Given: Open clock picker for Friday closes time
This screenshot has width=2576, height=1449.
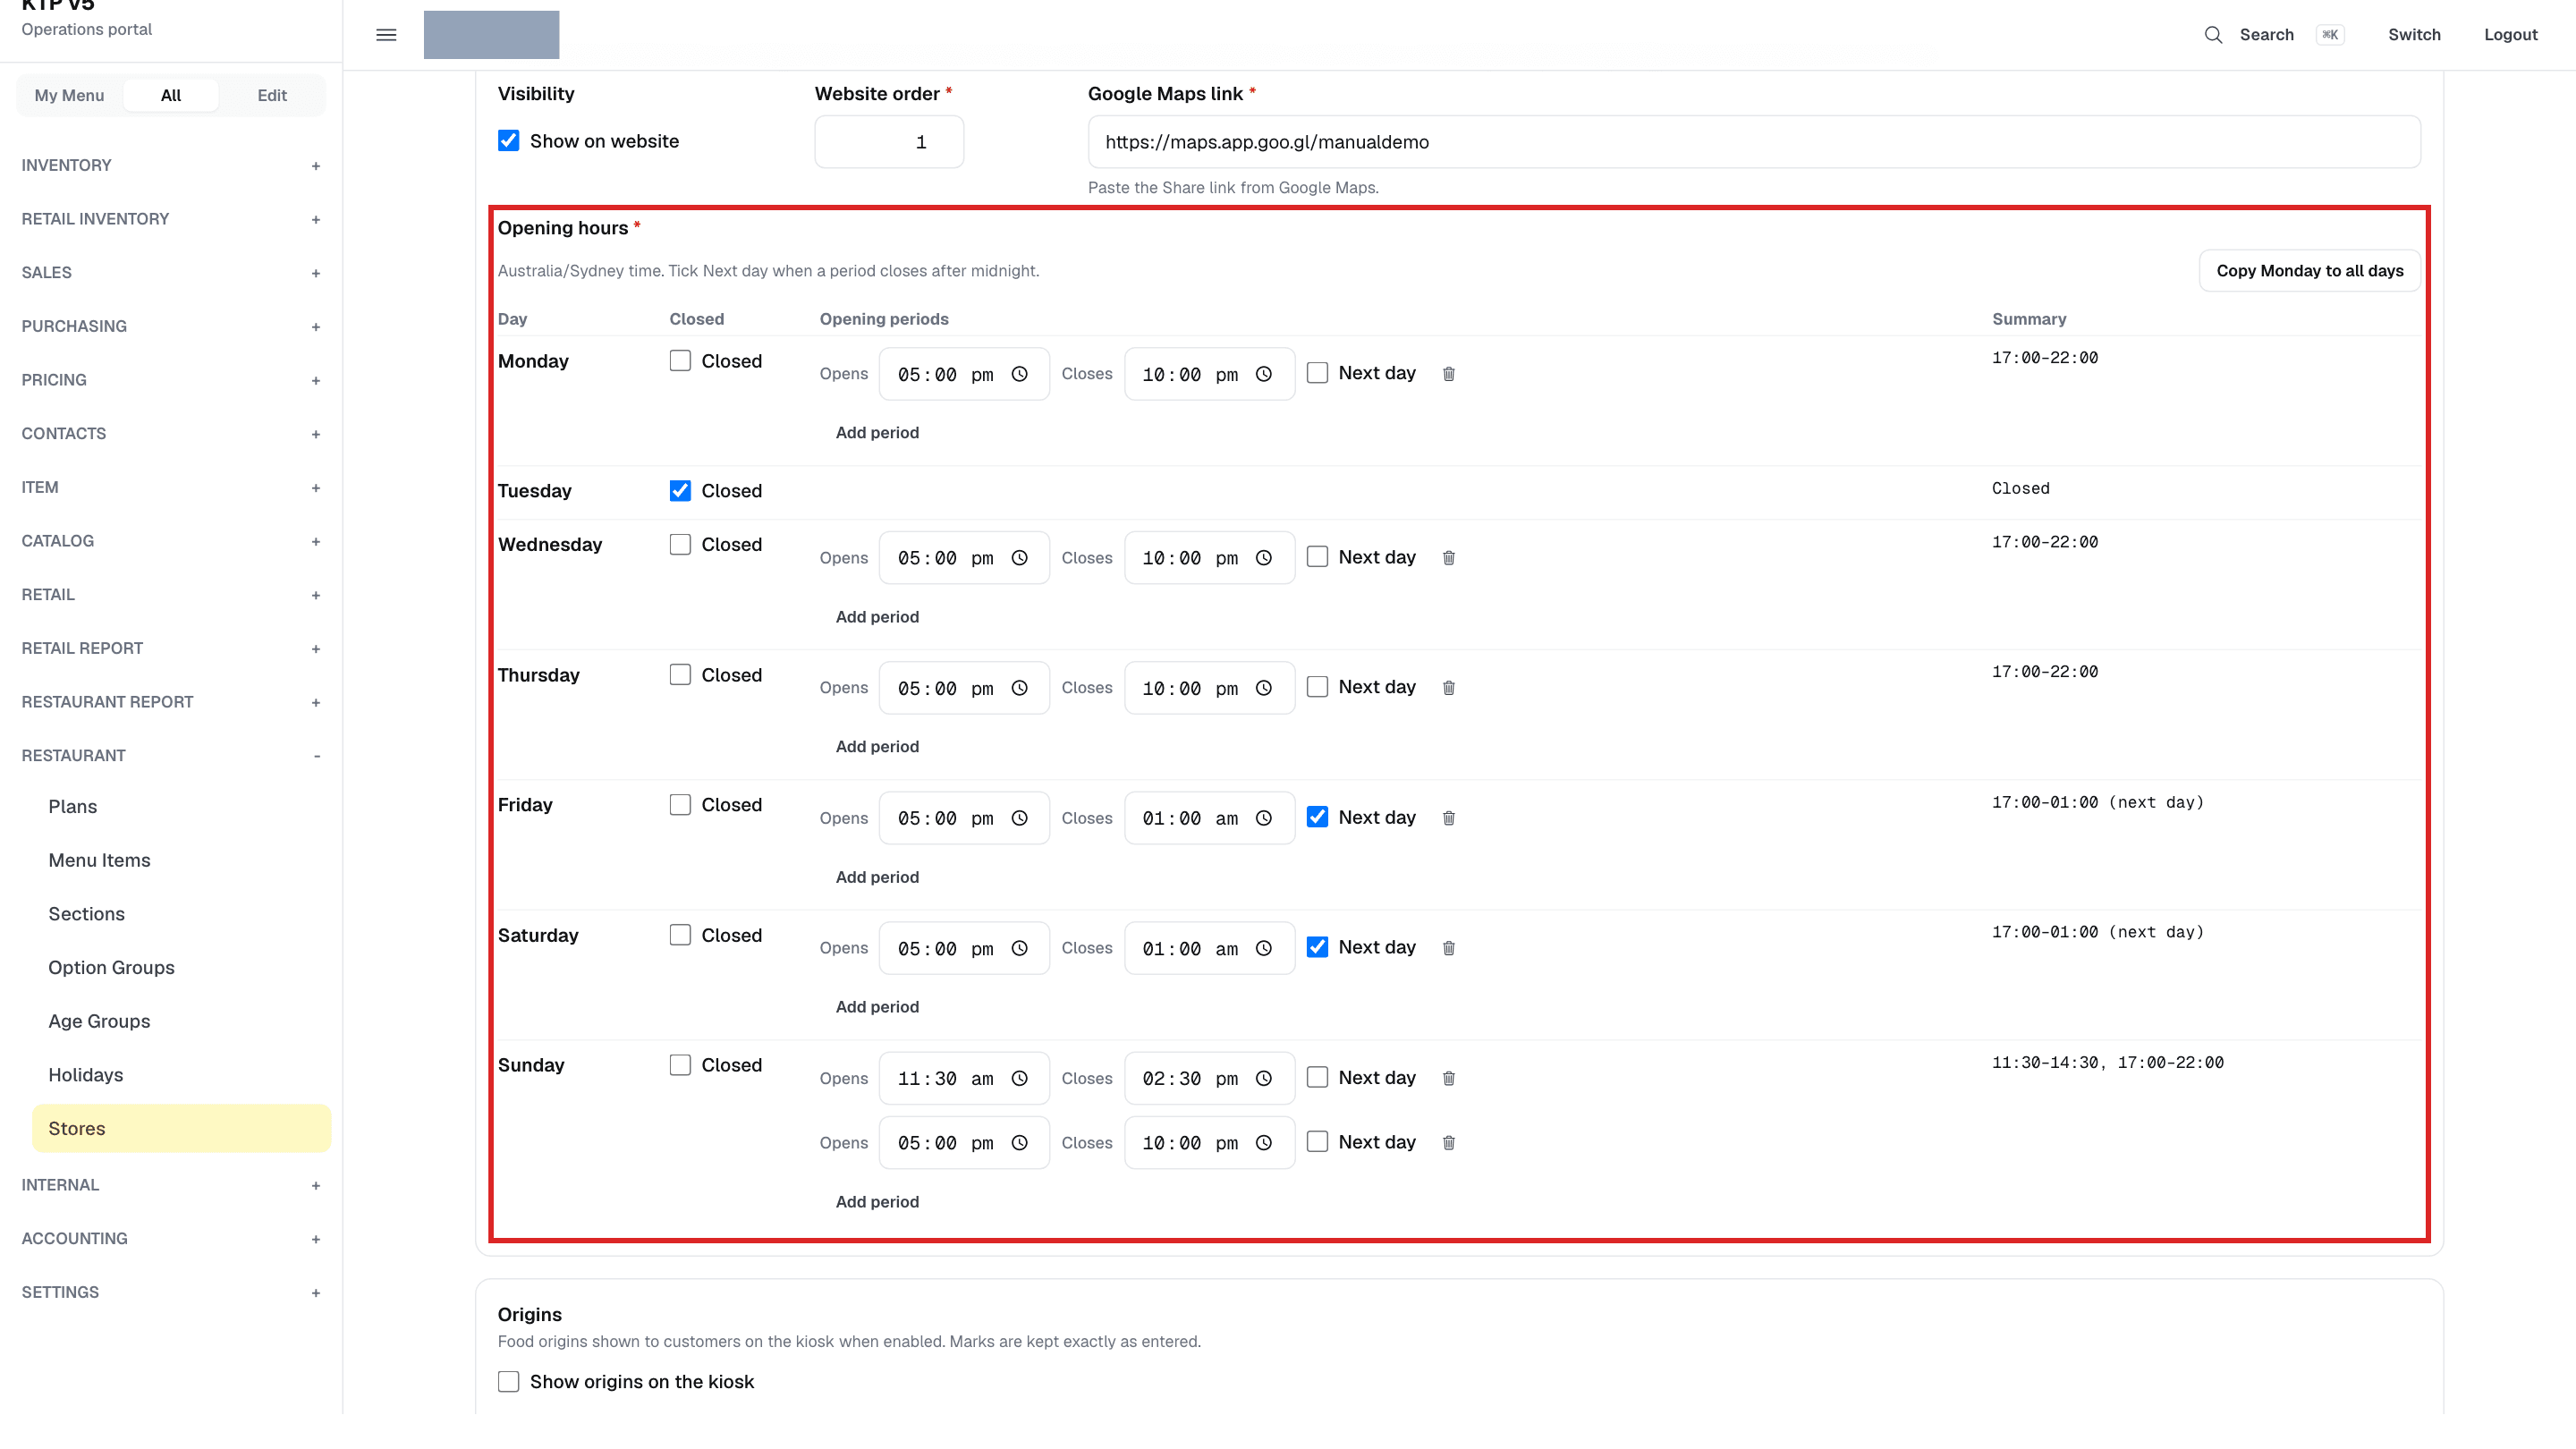Looking at the screenshot, I should pyautogui.click(x=1264, y=818).
